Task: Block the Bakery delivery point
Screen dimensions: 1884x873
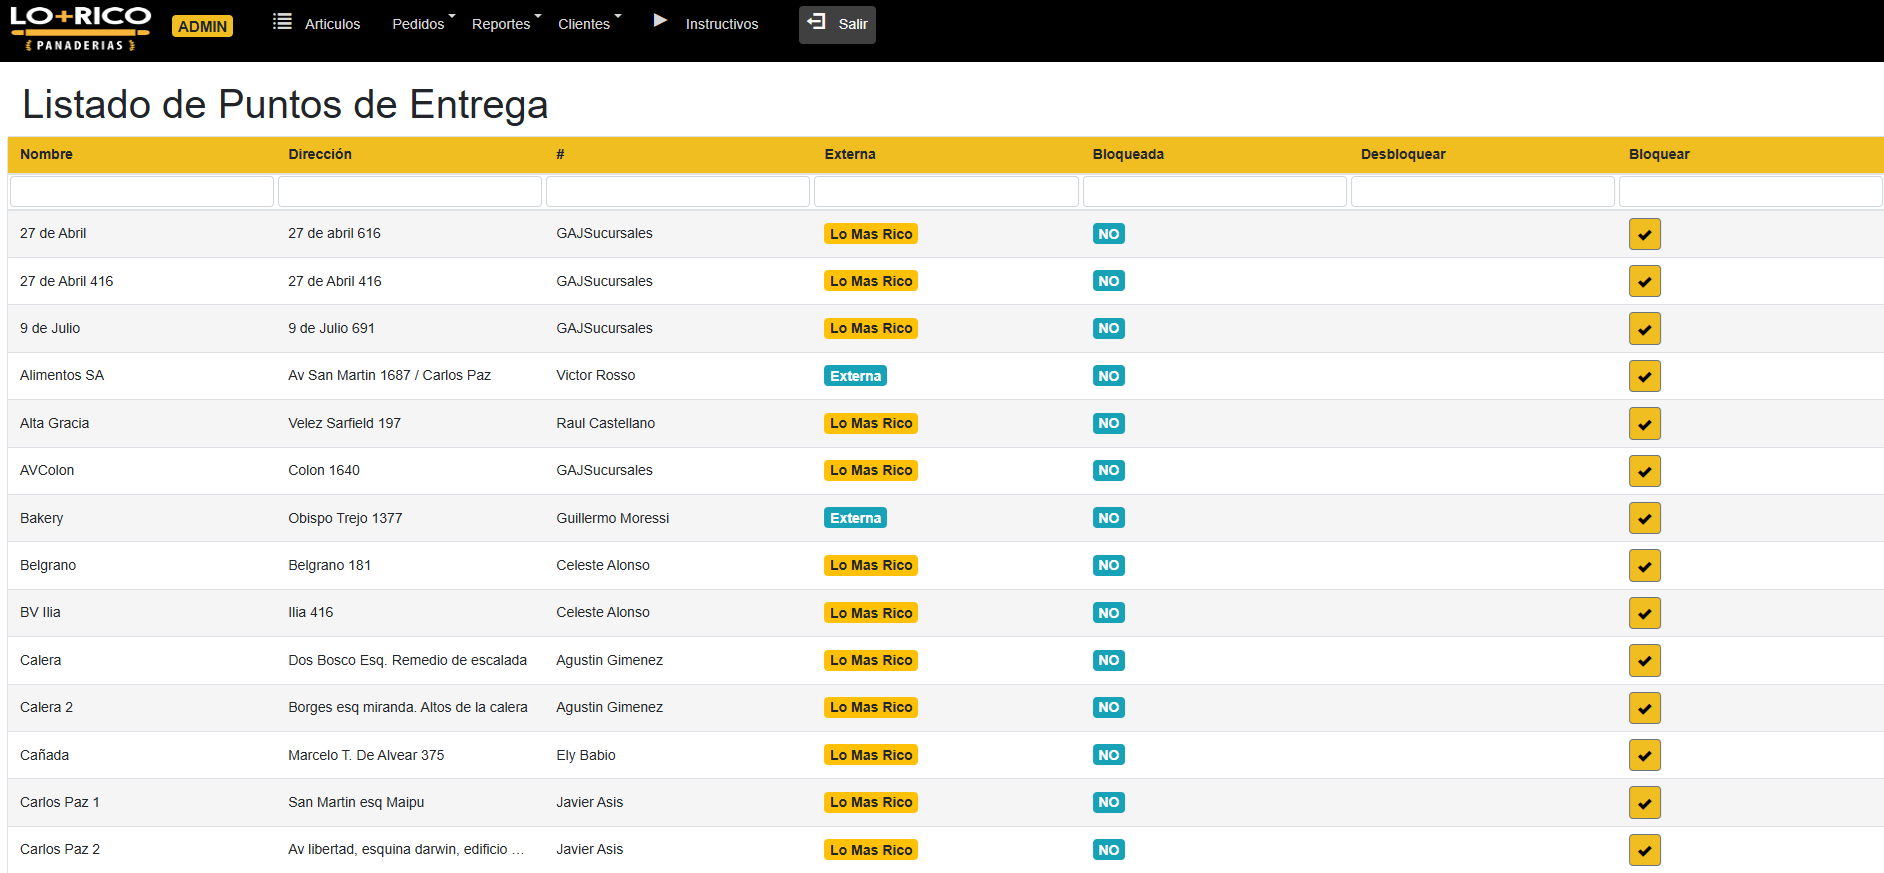Action: (x=1644, y=518)
